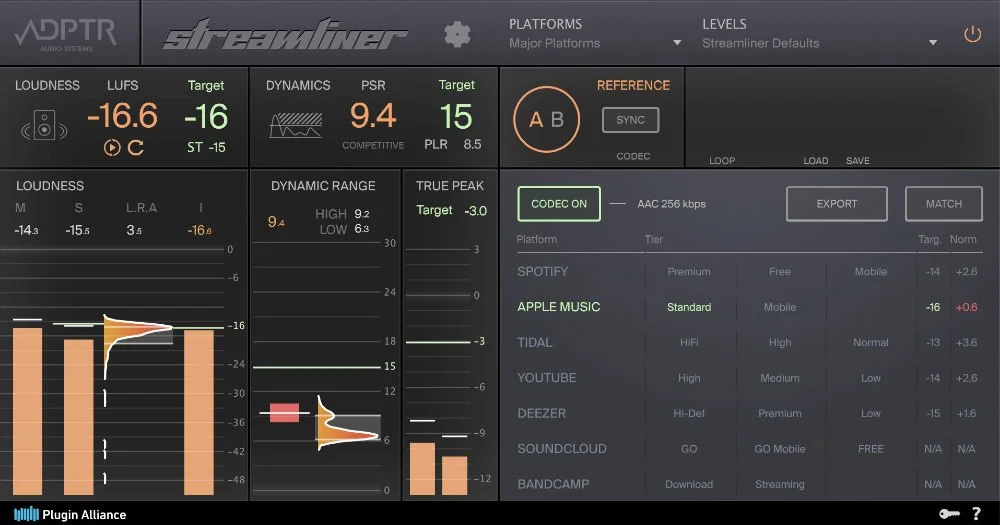Click the LUFS reading -16.6
1000x525 pixels.
point(122,116)
